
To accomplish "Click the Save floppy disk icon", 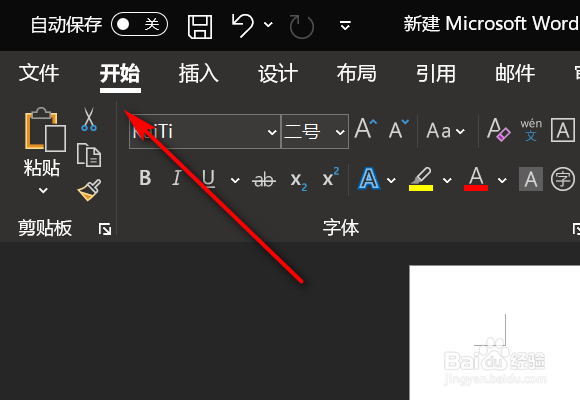I will pos(200,27).
